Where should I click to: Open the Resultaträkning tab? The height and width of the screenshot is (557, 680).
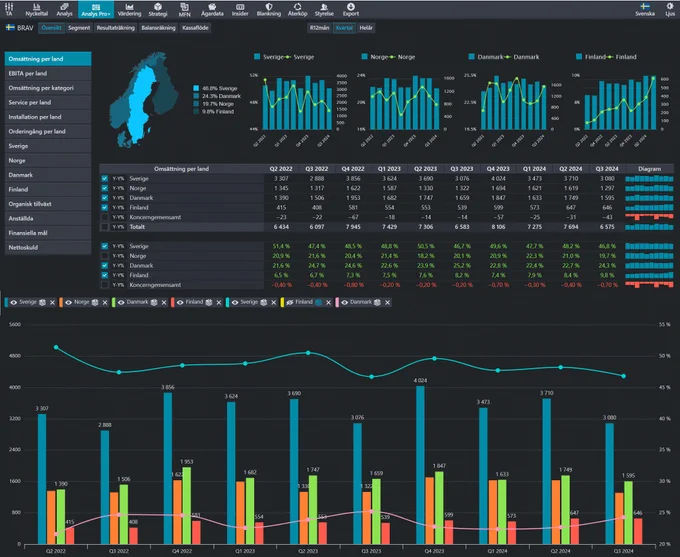[x=115, y=28]
